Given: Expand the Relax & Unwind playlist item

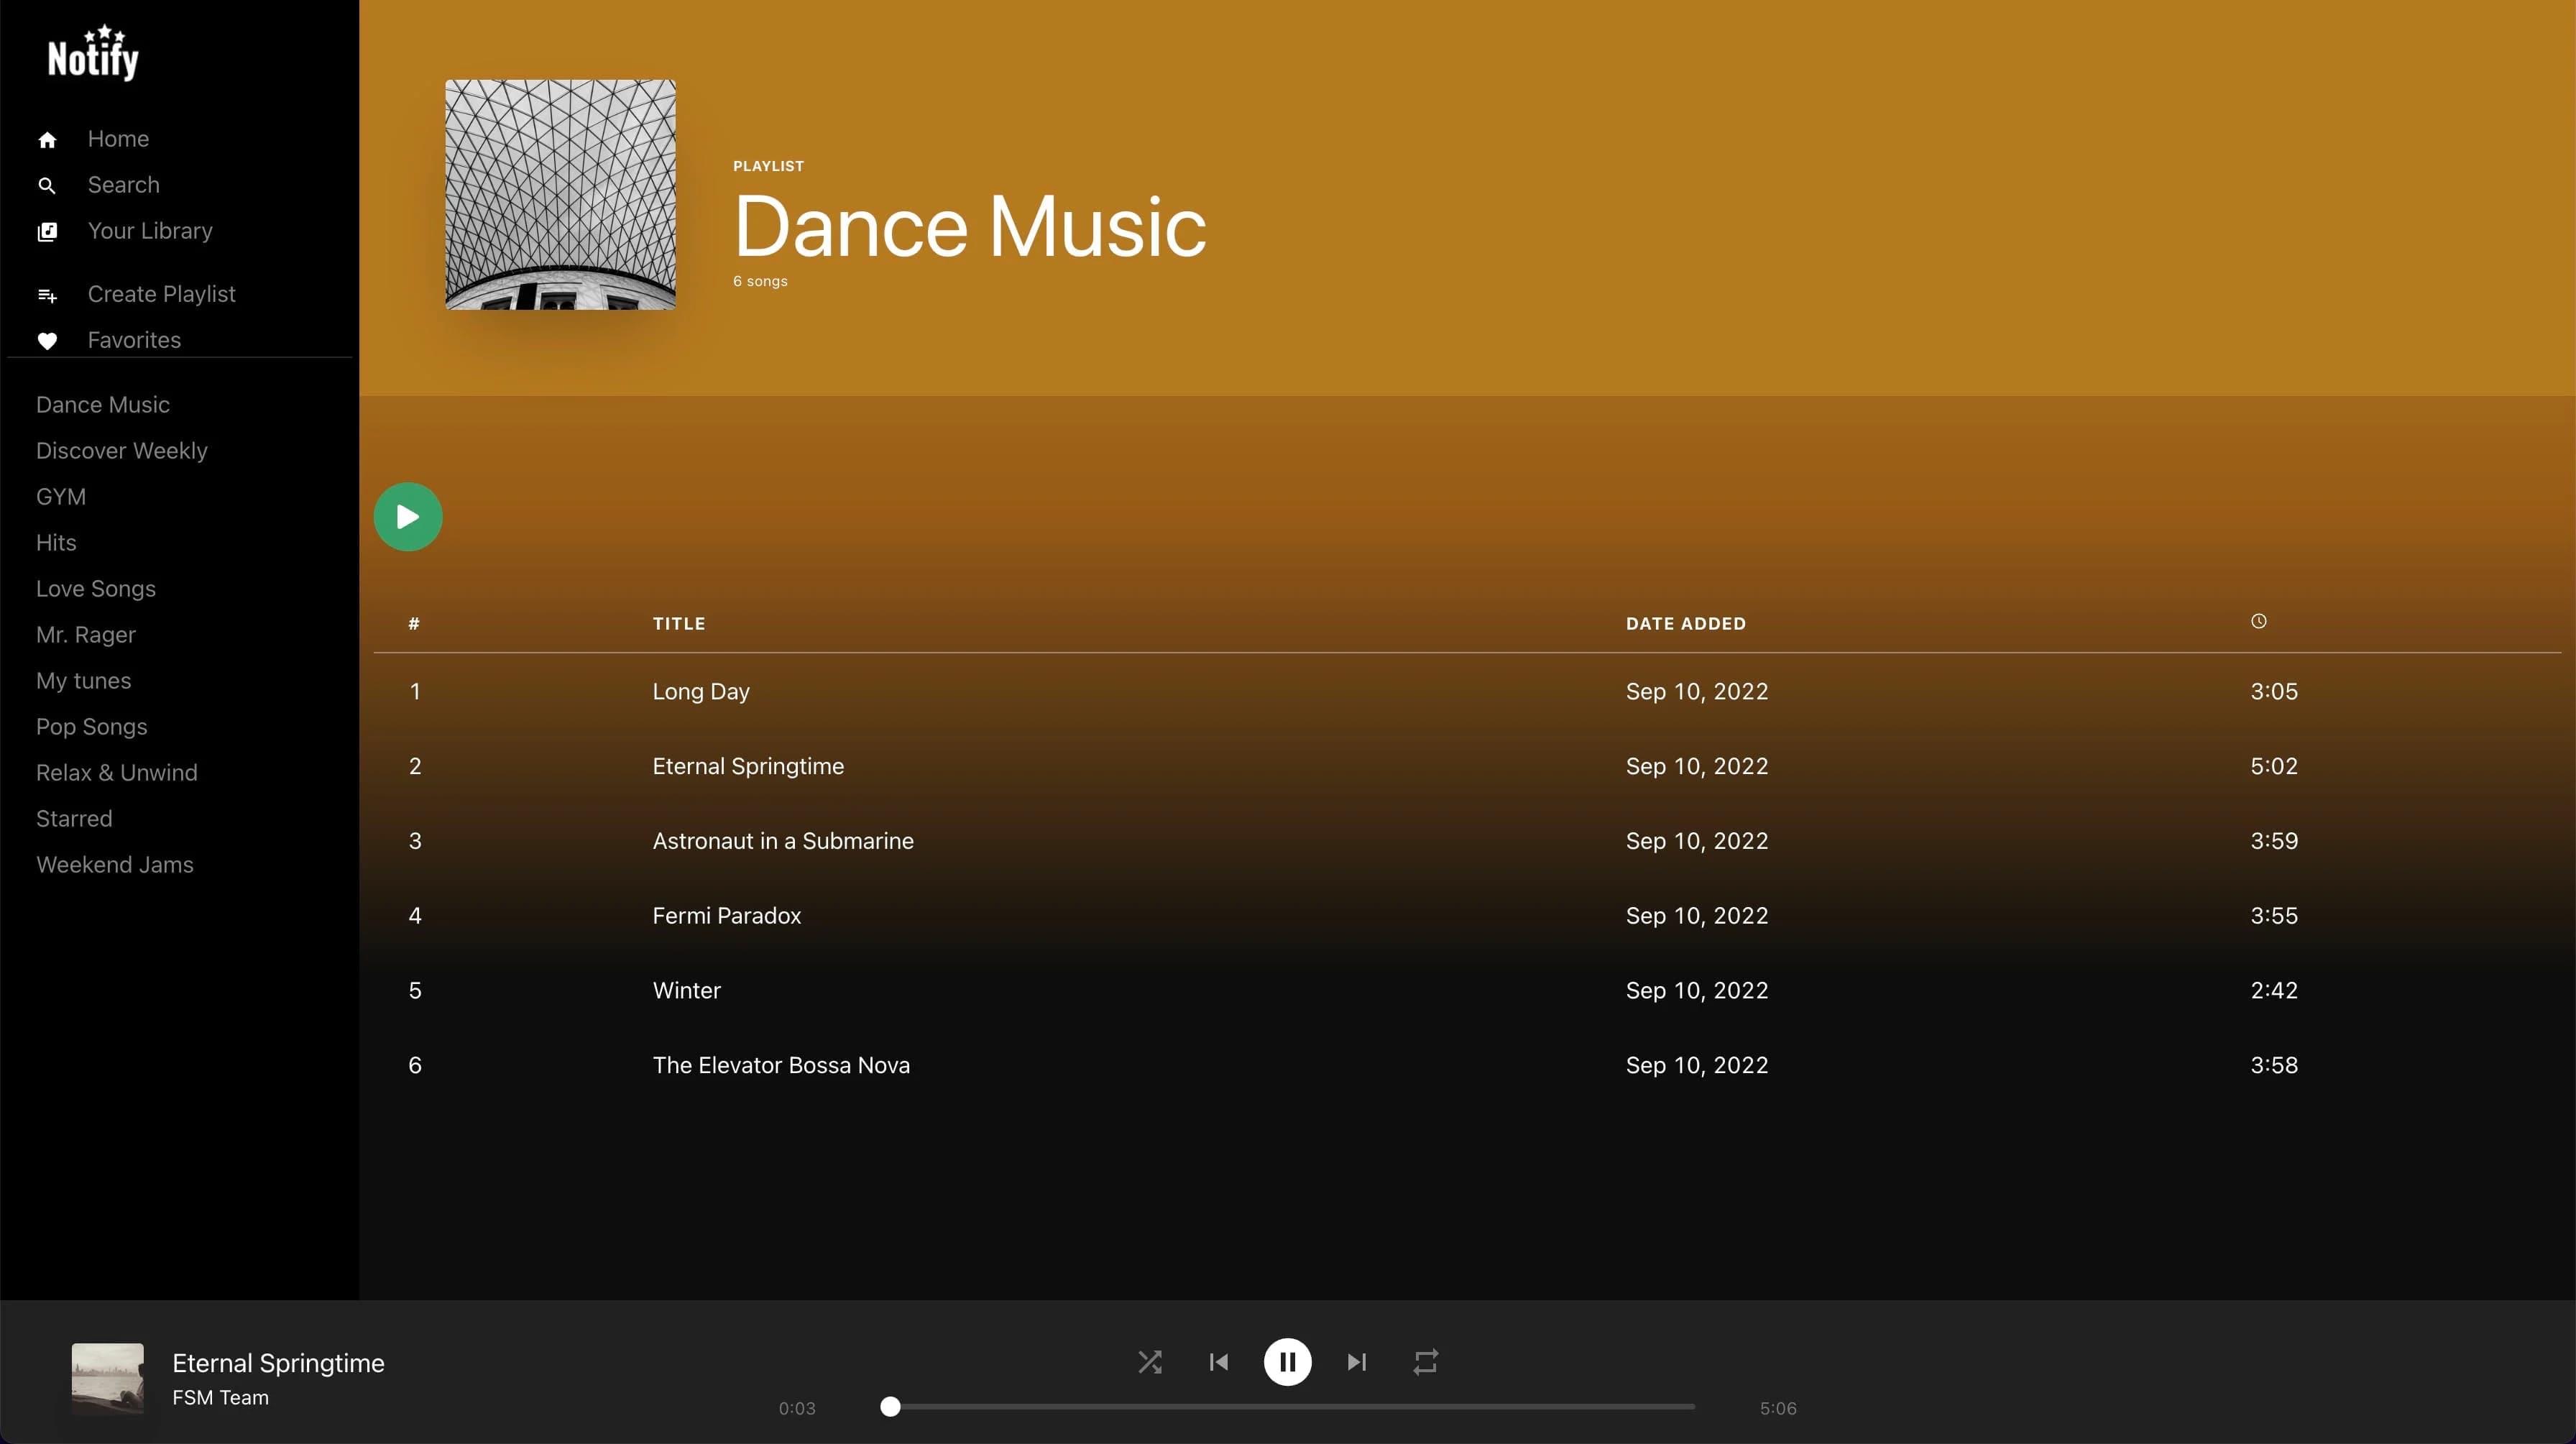Looking at the screenshot, I should 116,771.
